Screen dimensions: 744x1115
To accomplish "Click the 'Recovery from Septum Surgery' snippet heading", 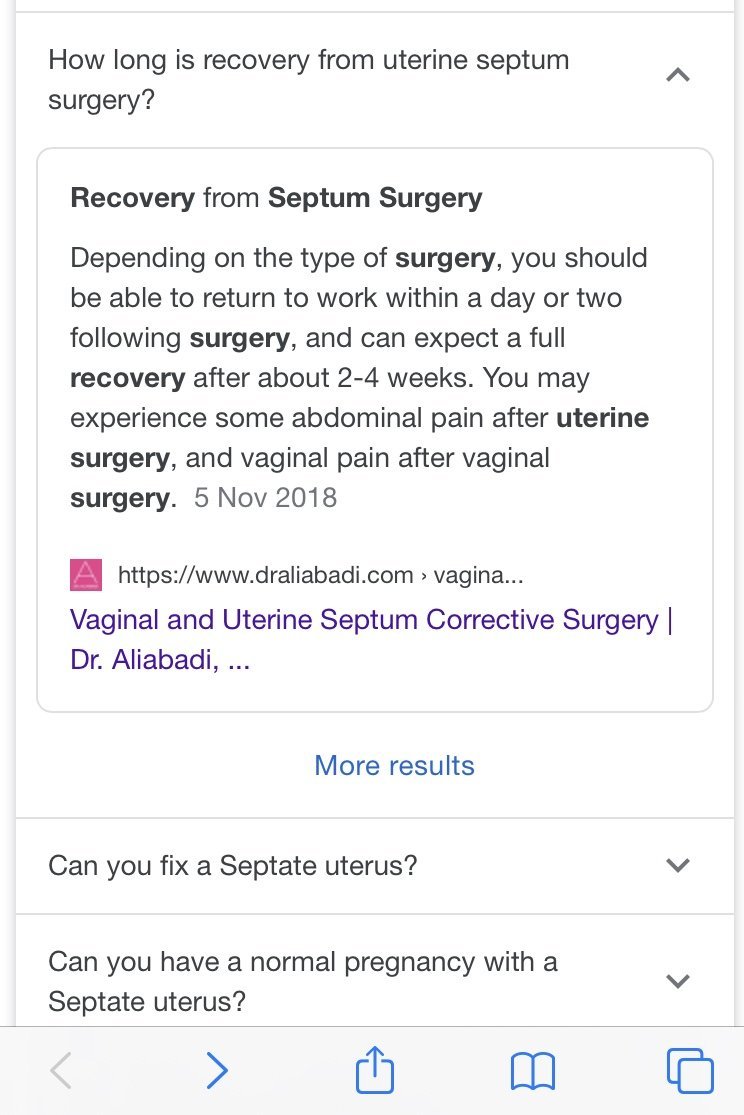I will [x=276, y=198].
